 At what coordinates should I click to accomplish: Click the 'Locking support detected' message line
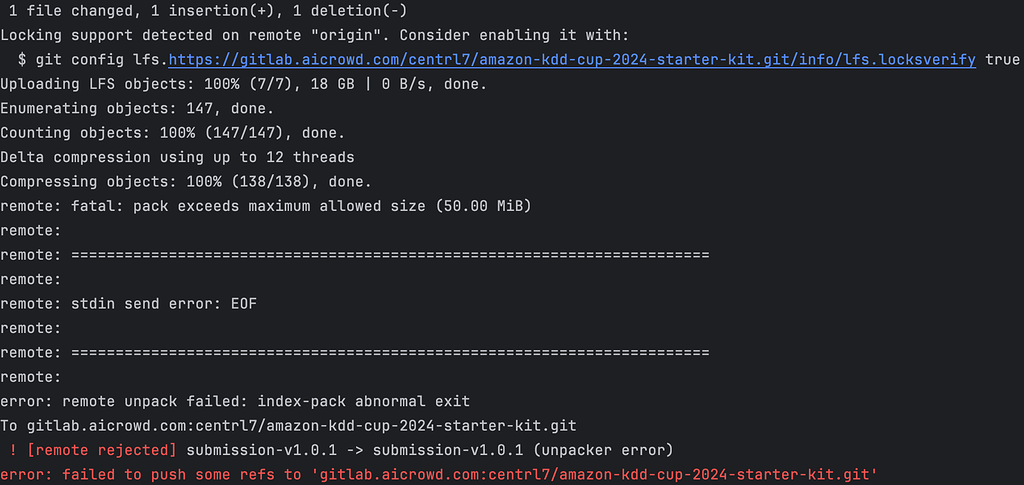314,35
